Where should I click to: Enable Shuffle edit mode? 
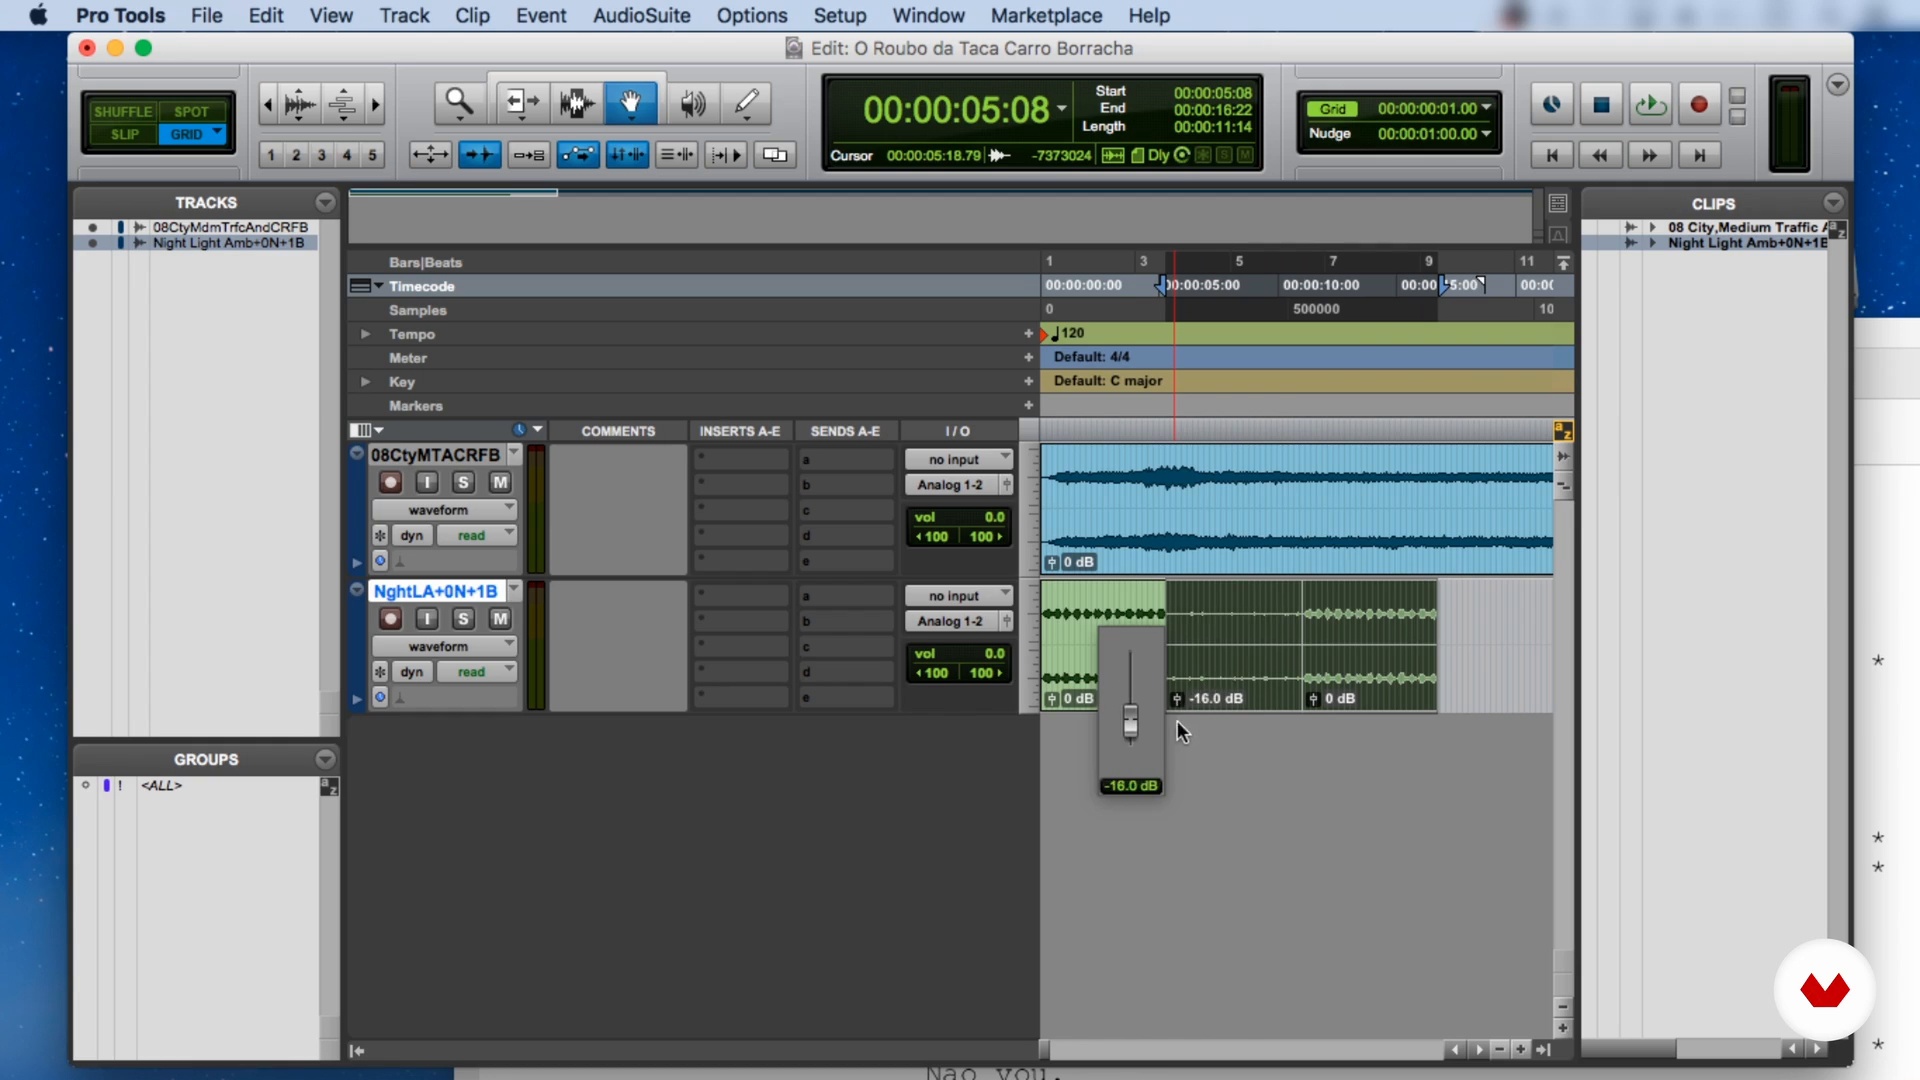coord(123,111)
